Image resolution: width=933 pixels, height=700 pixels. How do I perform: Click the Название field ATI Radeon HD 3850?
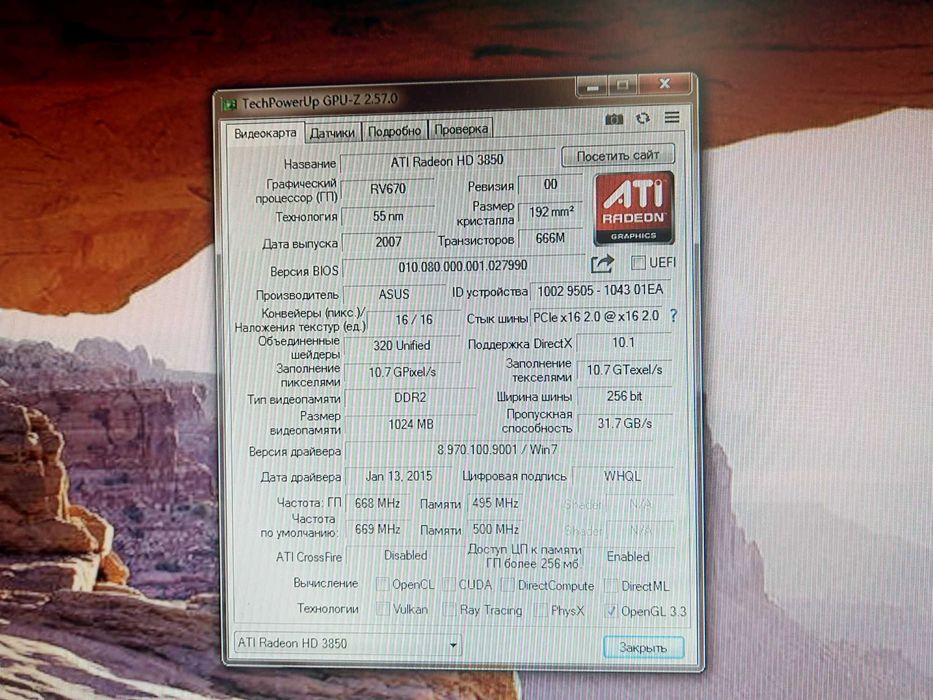[x=447, y=161]
